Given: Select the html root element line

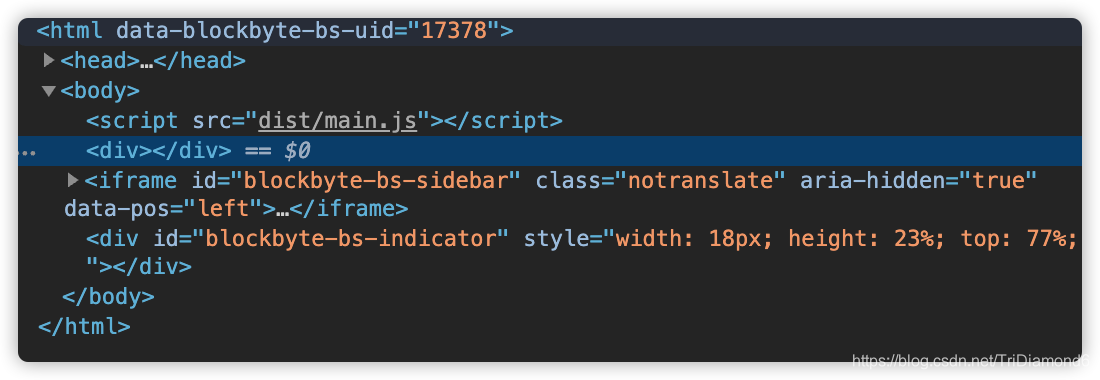Looking at the screenshot, I should click(550, 32).
